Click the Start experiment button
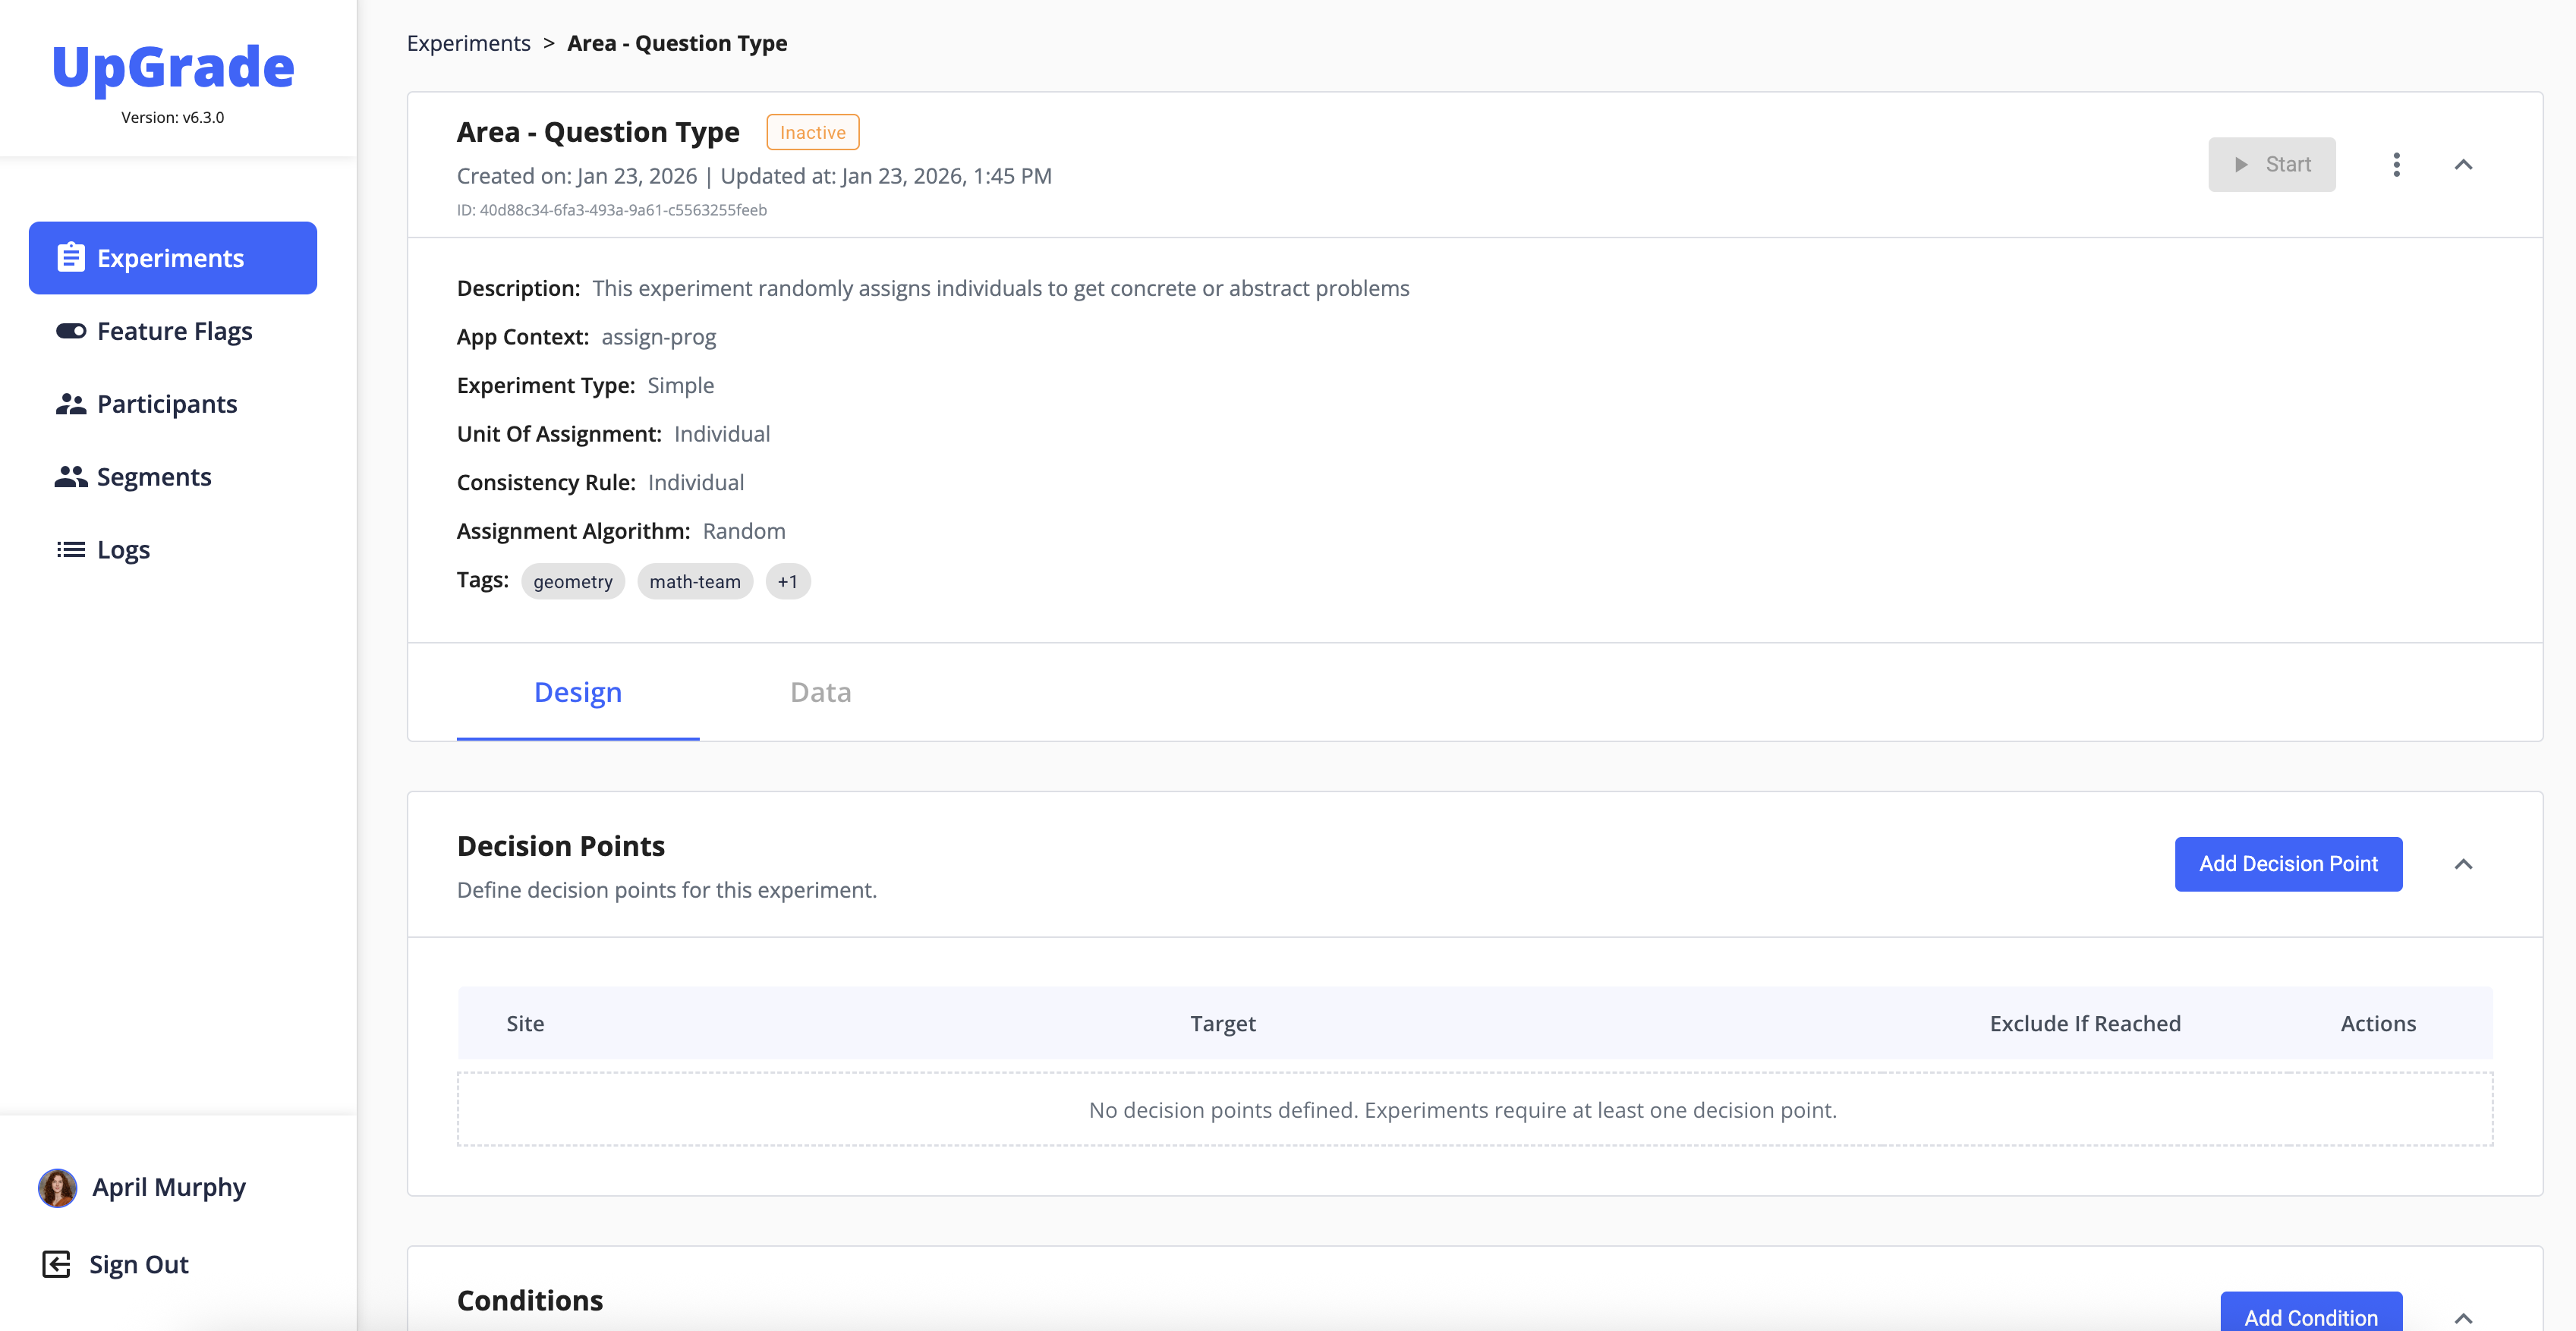 [2271, 165]
